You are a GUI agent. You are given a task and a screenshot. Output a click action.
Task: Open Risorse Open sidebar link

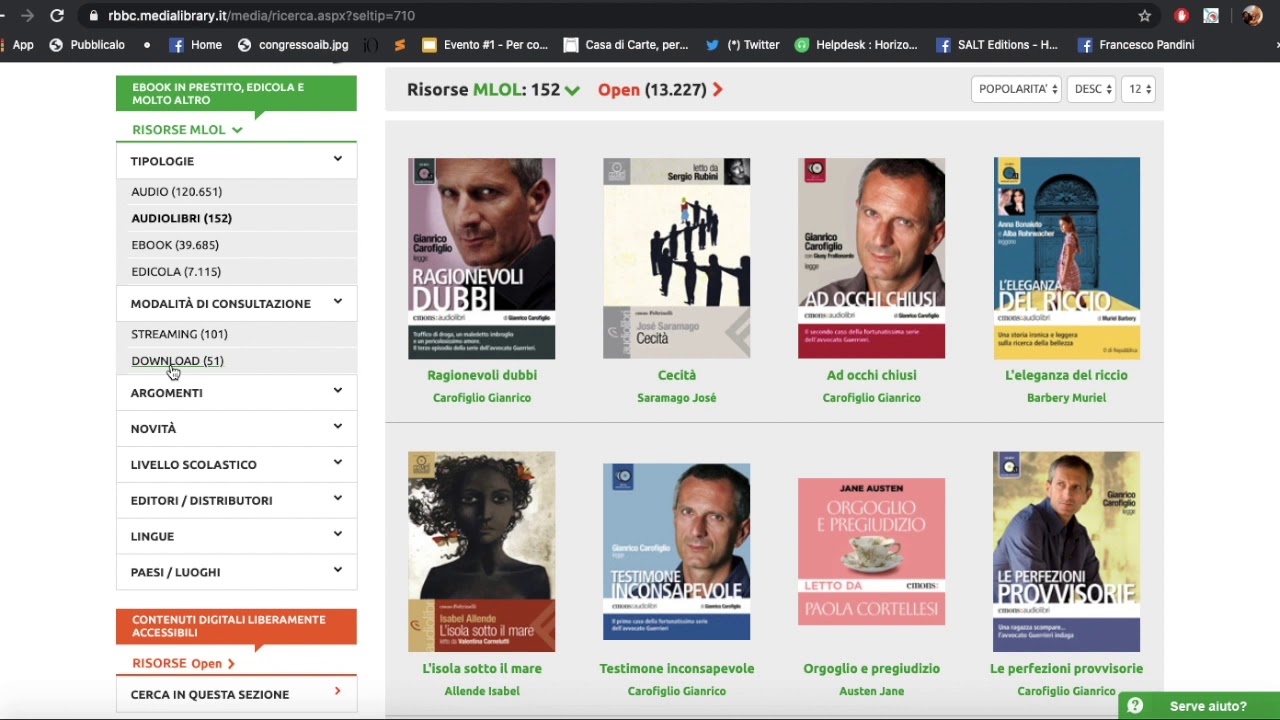tap(183, 663)
